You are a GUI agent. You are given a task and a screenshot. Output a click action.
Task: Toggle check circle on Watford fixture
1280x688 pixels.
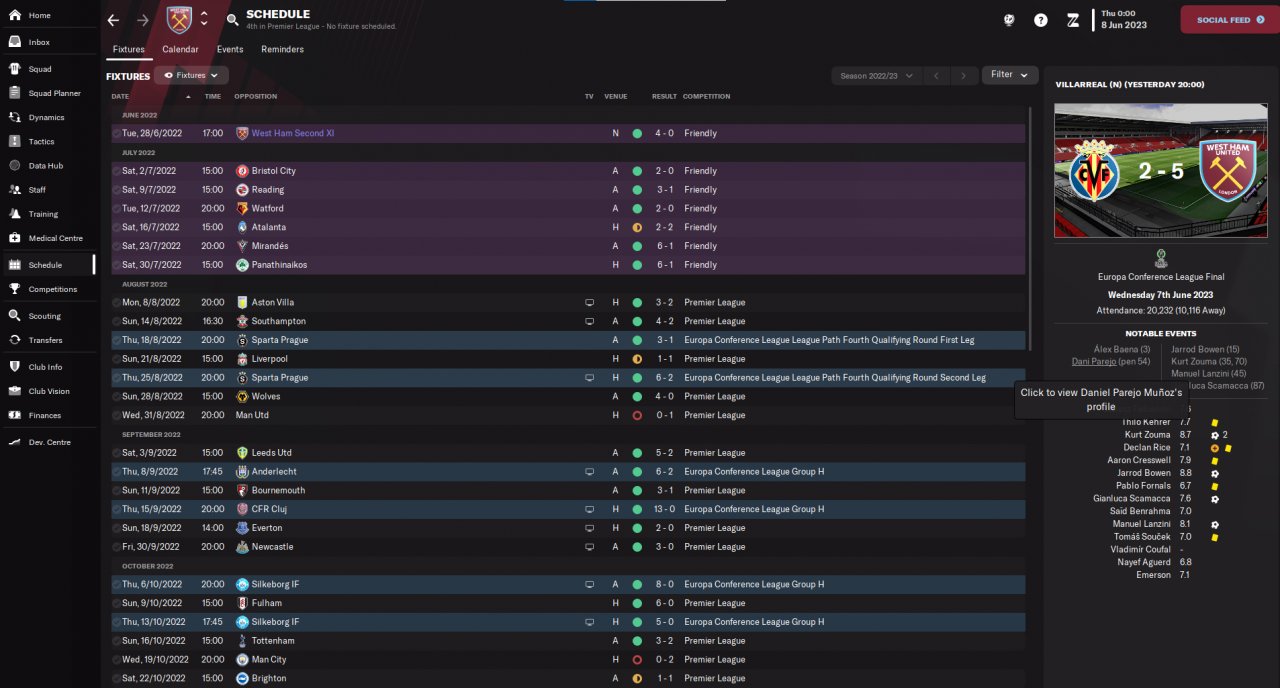click(x=116, y=208)
